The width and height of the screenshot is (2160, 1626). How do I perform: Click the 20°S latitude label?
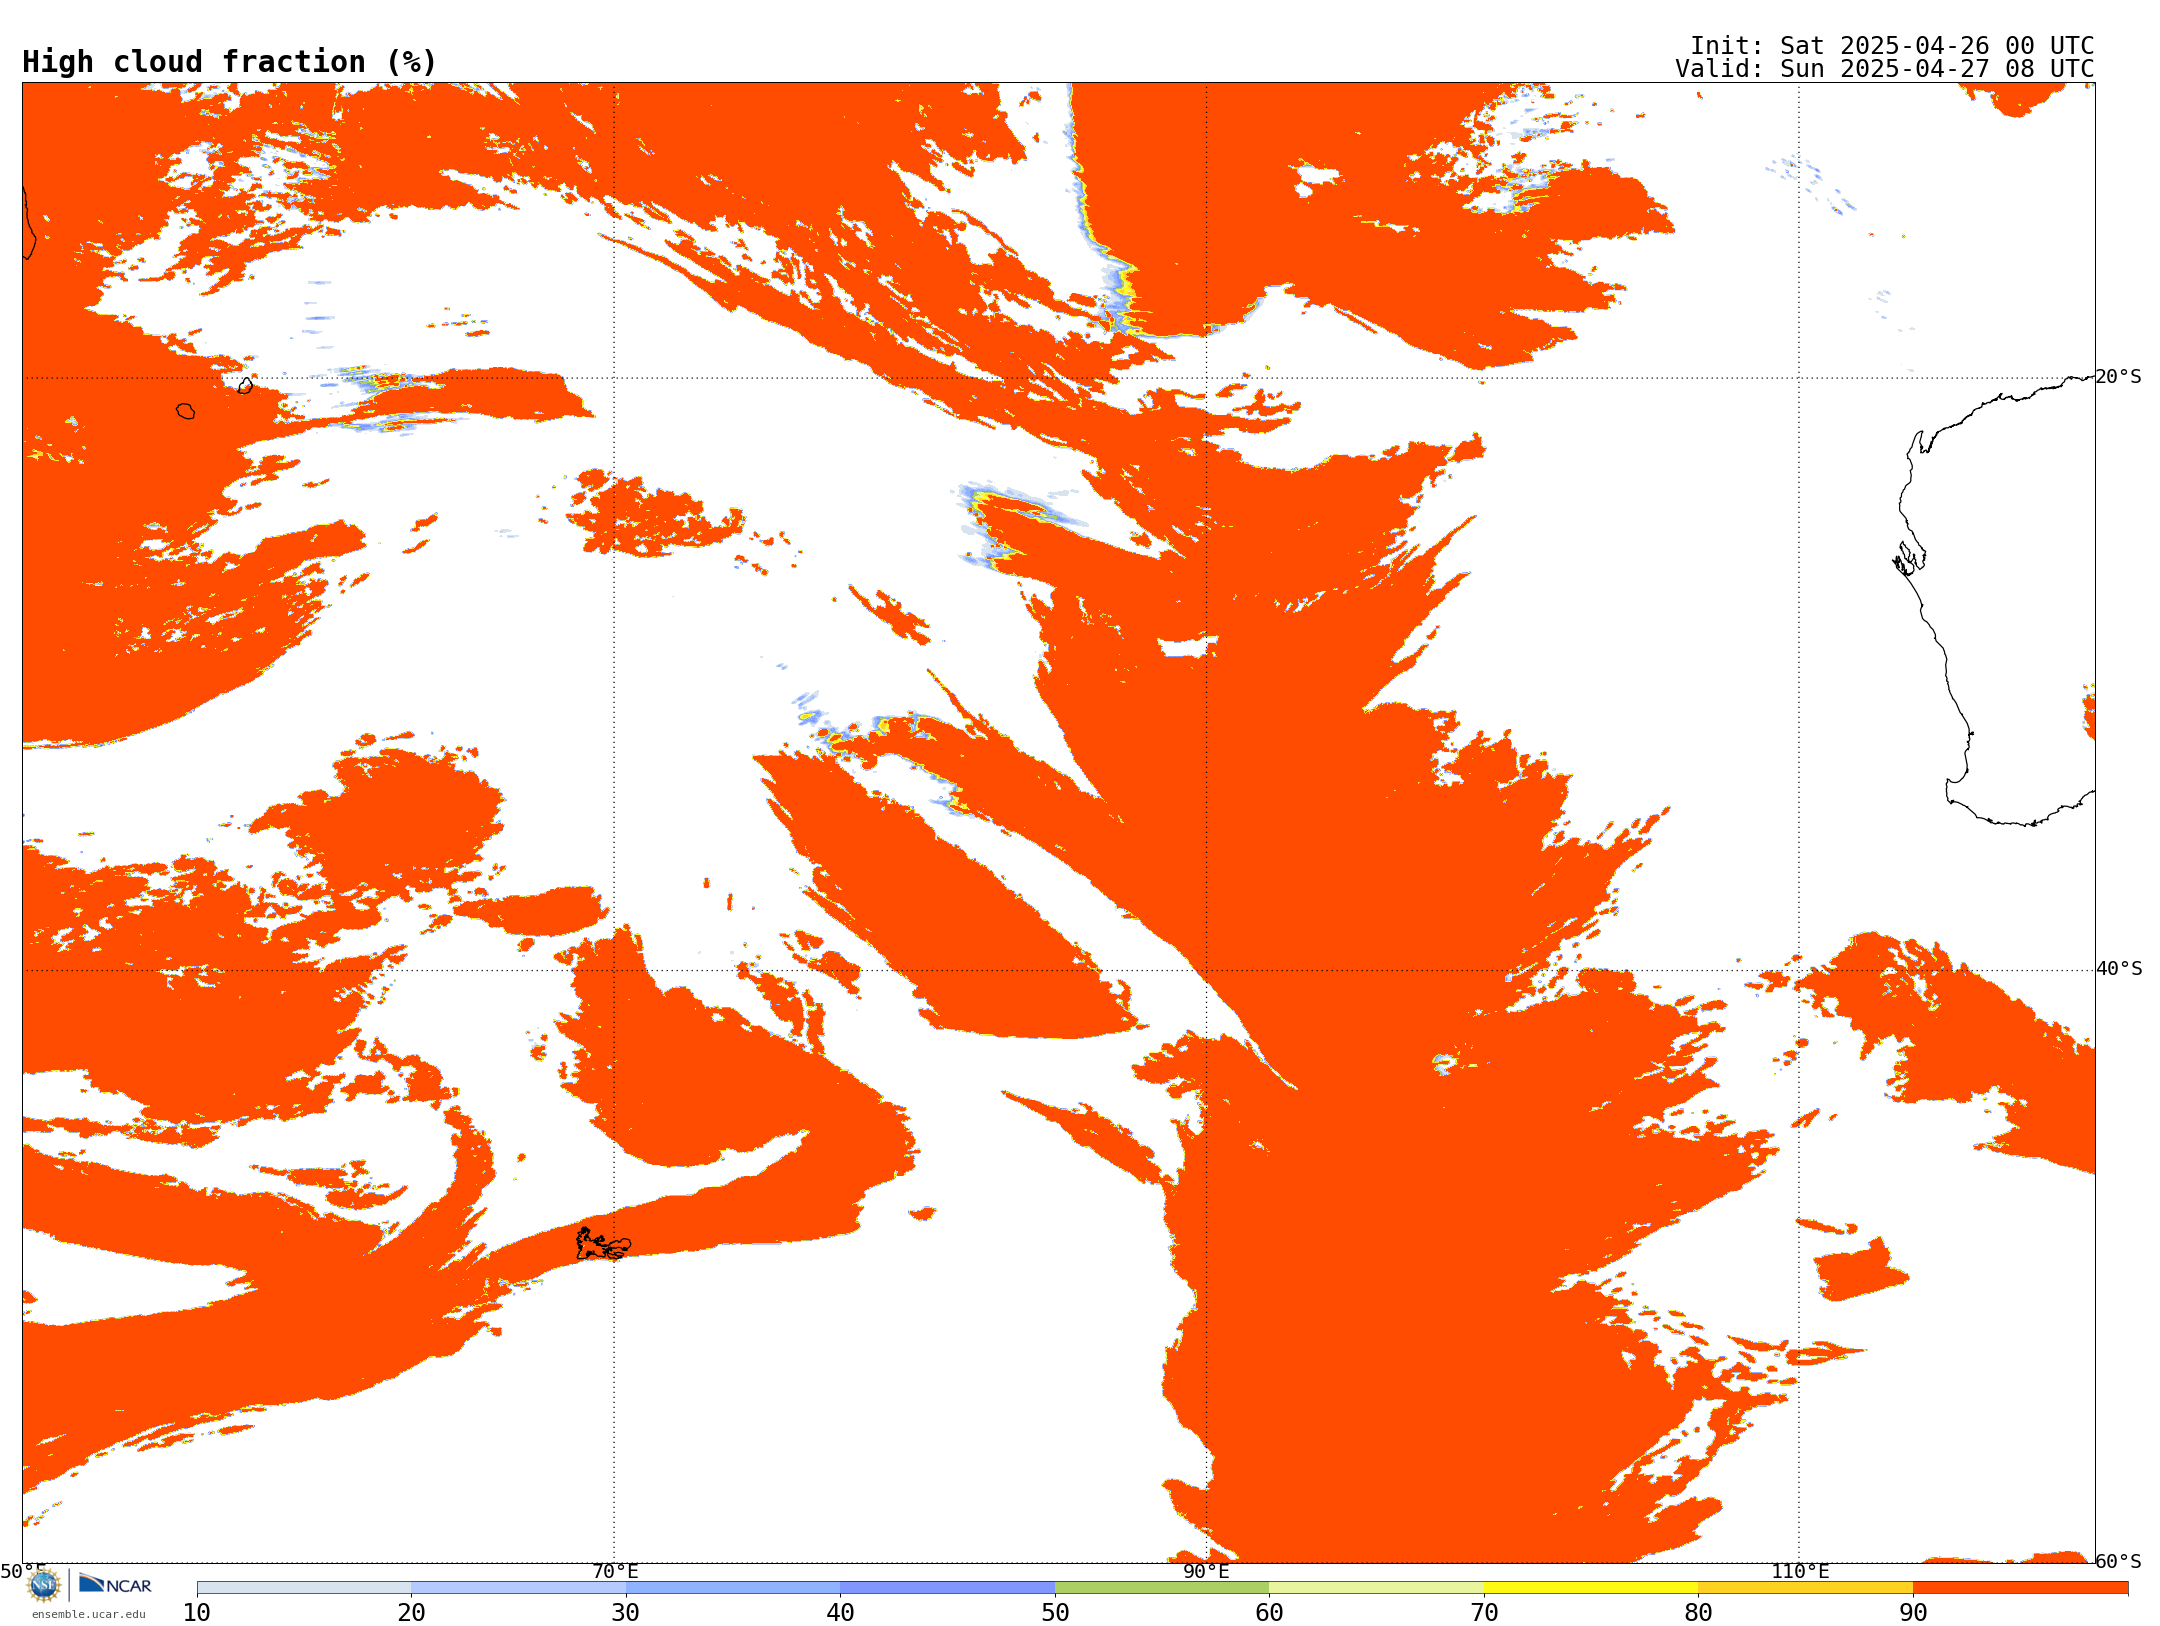[x=2119, y=377]
